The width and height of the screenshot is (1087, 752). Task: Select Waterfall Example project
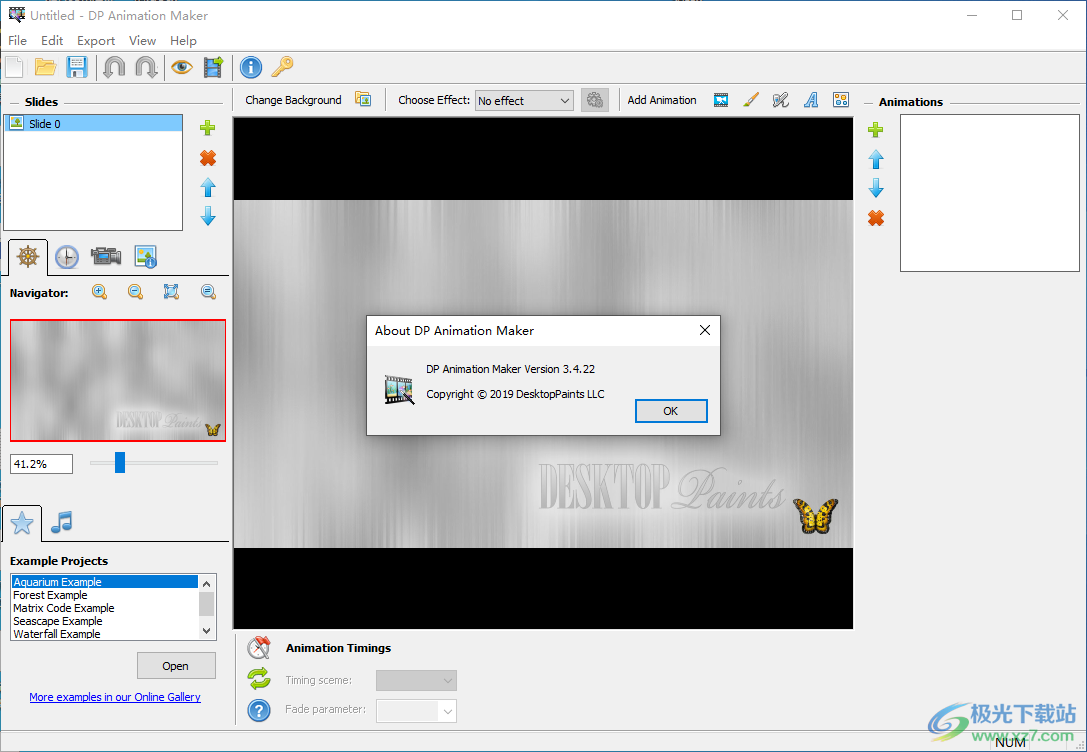click(x=105, y=633)
